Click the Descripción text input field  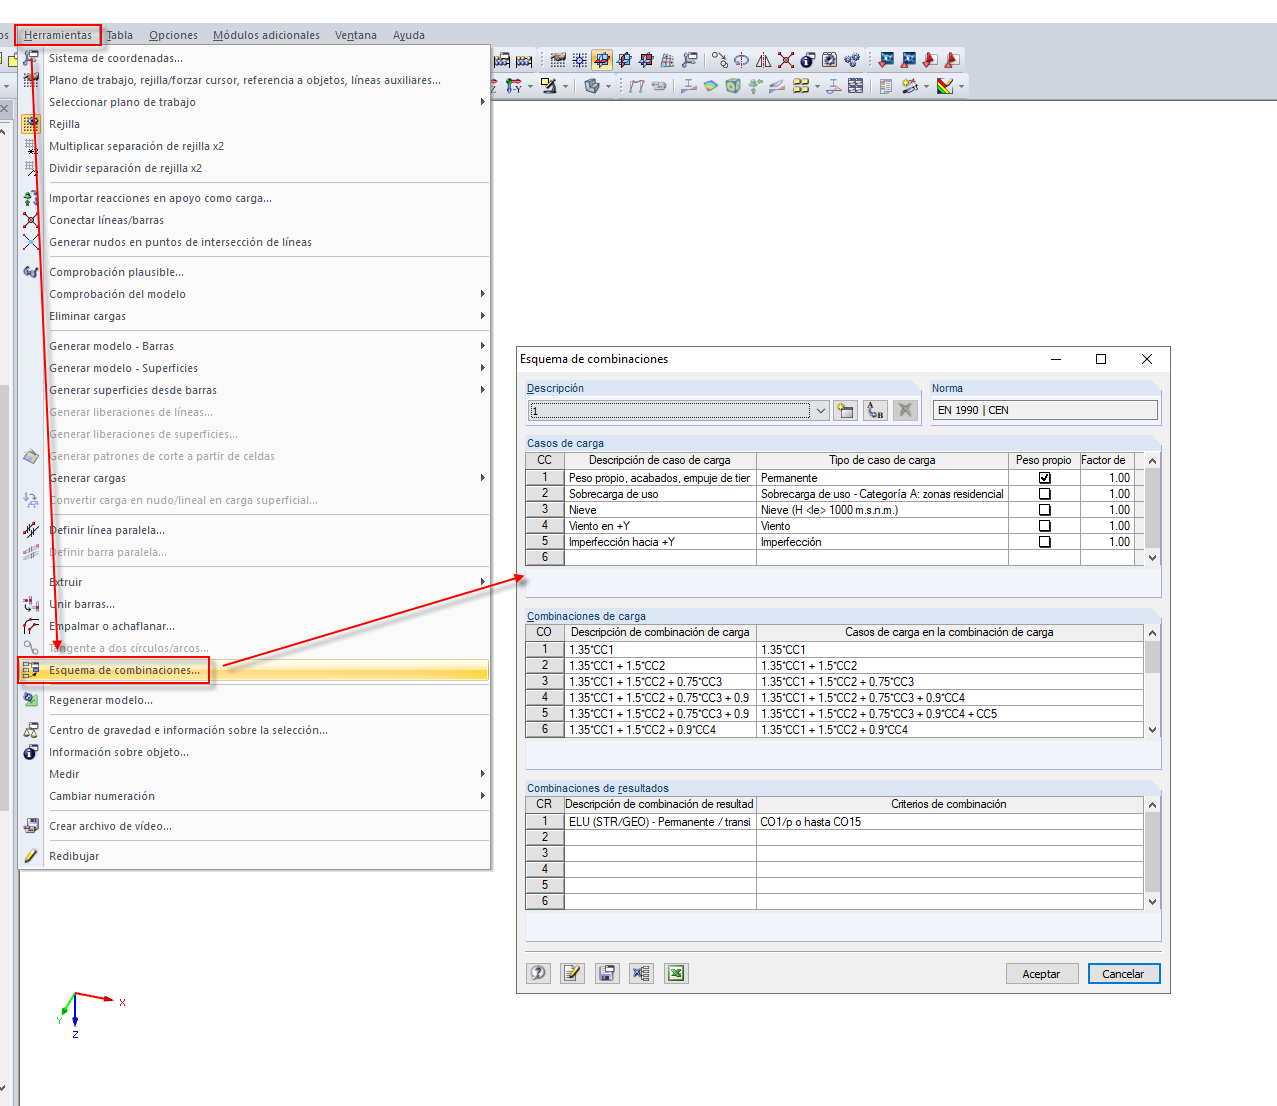[670, 410]
